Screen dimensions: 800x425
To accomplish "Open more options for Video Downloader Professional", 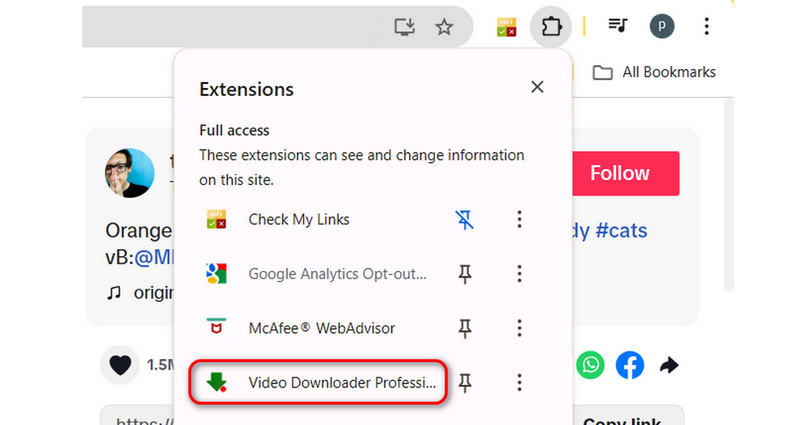I will 519,382.
